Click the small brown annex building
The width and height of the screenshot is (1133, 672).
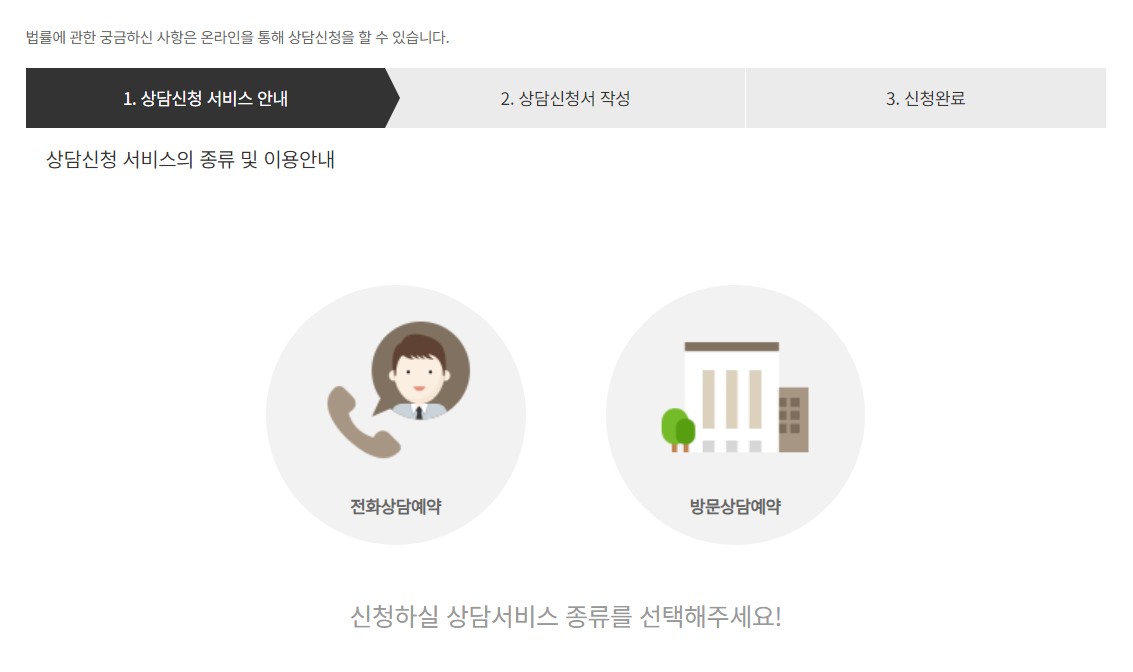(x=793, y=419)
